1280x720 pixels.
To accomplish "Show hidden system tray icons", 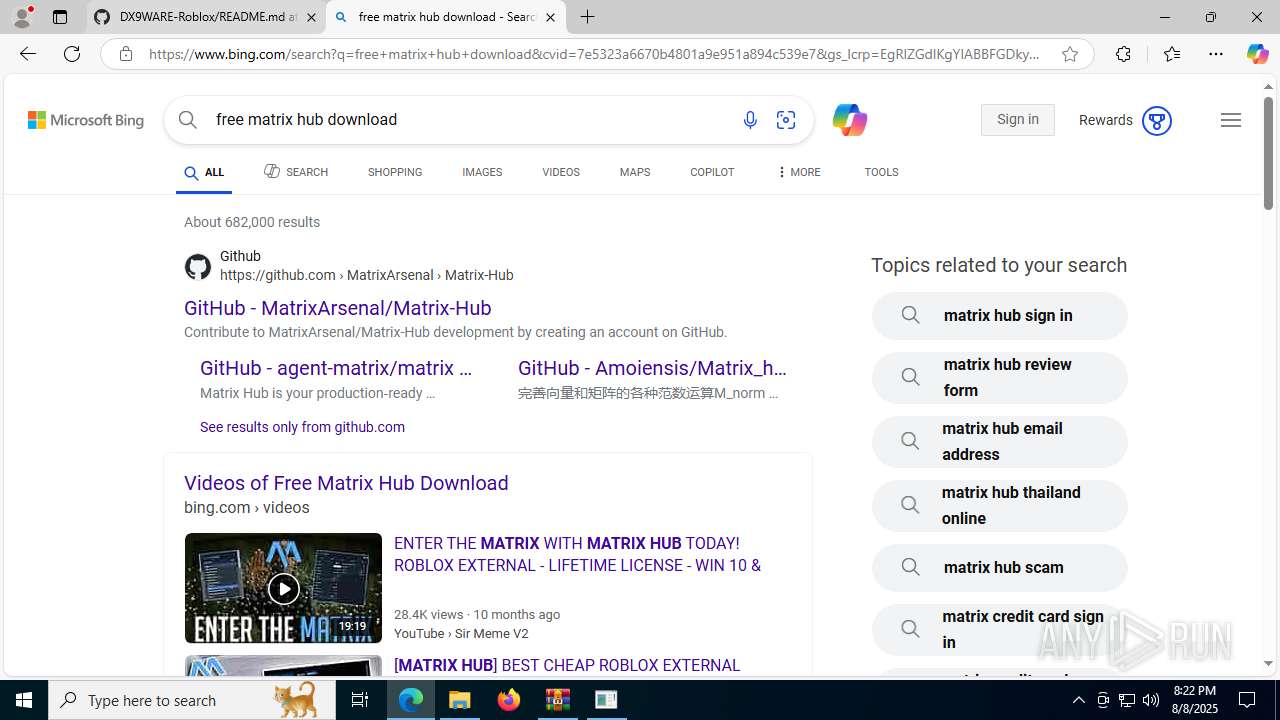I will [x=1078, y=700].
